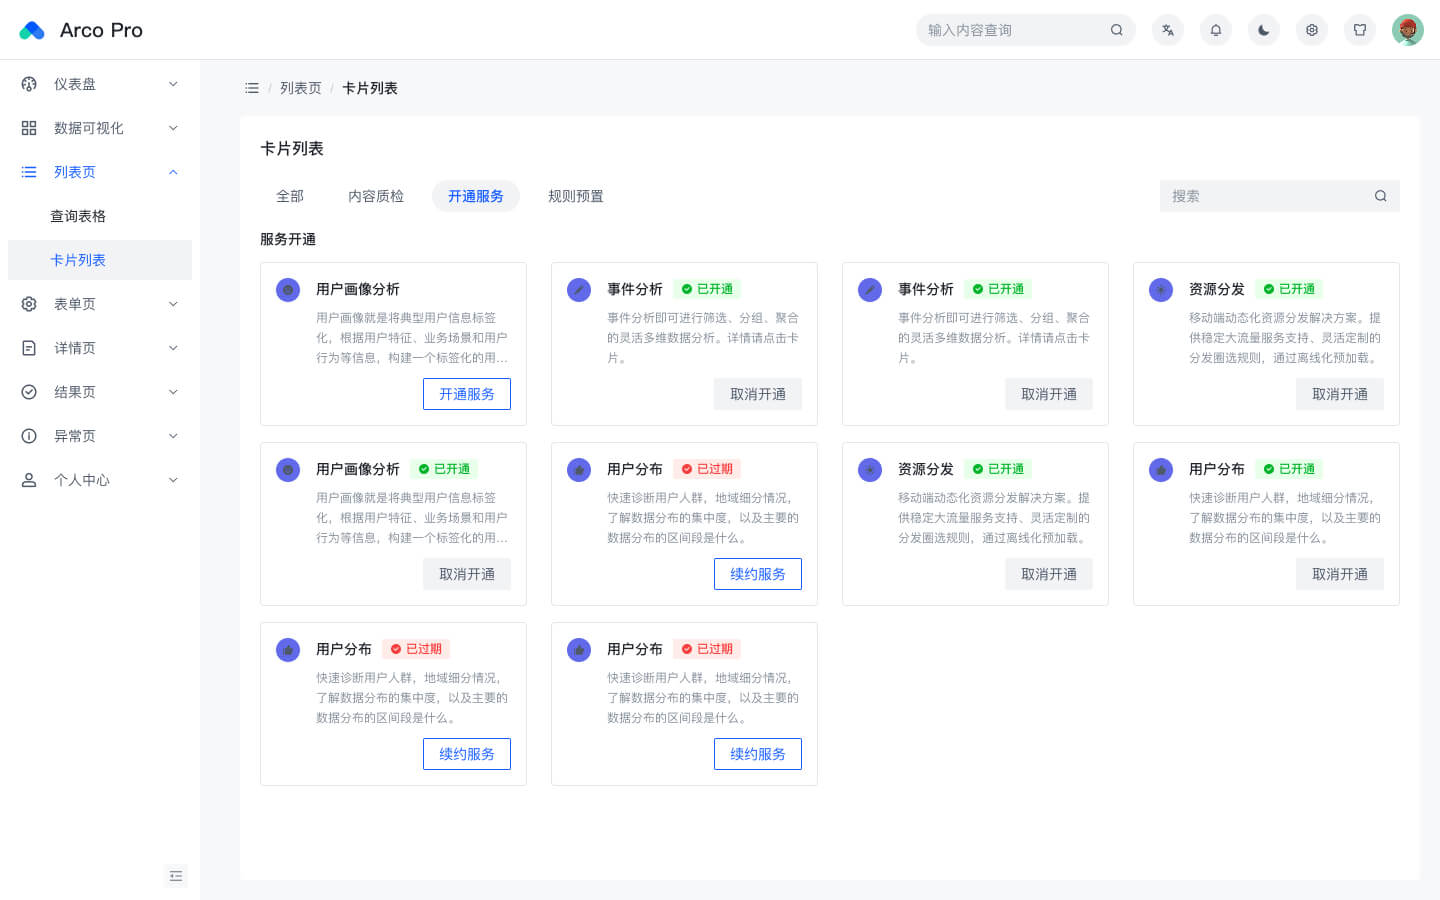This screenshot has height=900, width=1440.
Task: Click the search magnifier in top search bar
Action: click(1116, 30)
